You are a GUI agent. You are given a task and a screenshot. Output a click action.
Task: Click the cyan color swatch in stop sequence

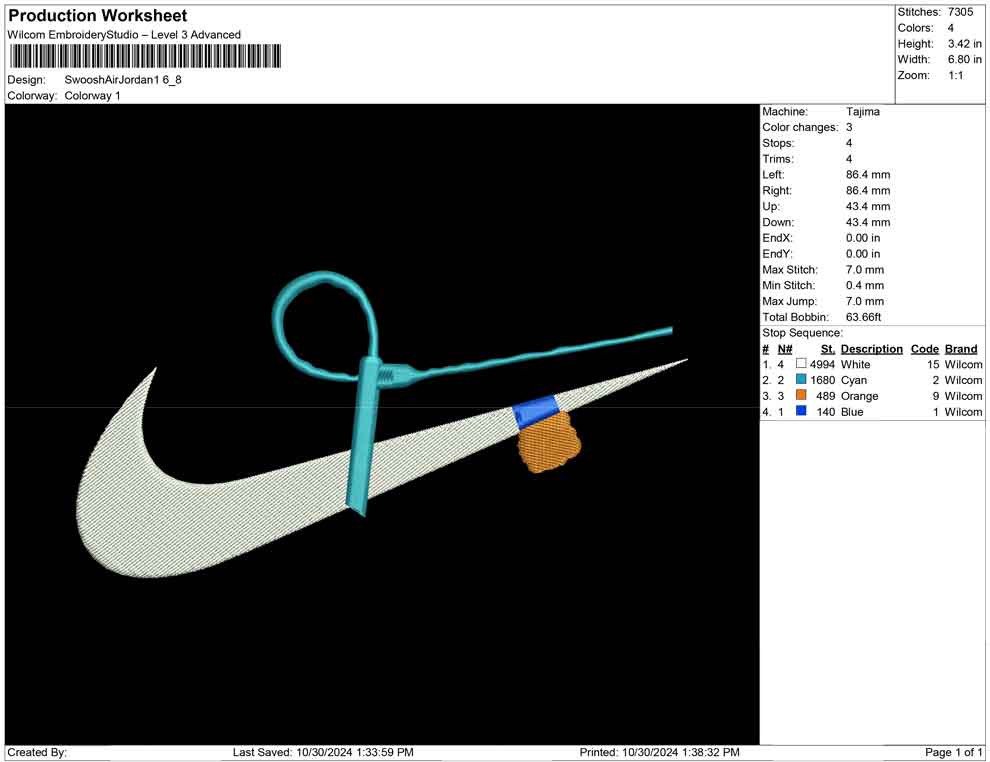pyautogui.click(x=801, y=381)
